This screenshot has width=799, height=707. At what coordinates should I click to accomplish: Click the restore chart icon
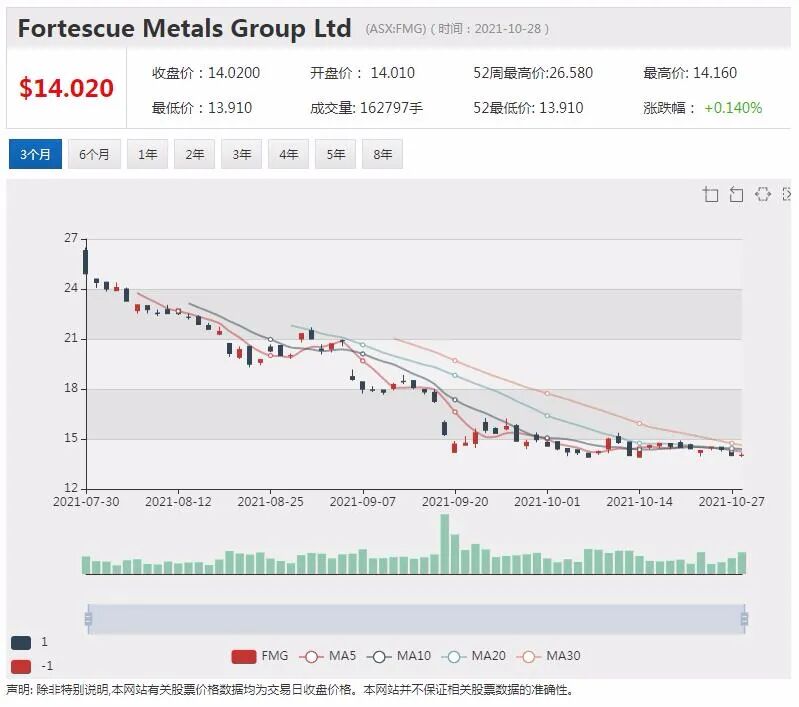[763, 194]
